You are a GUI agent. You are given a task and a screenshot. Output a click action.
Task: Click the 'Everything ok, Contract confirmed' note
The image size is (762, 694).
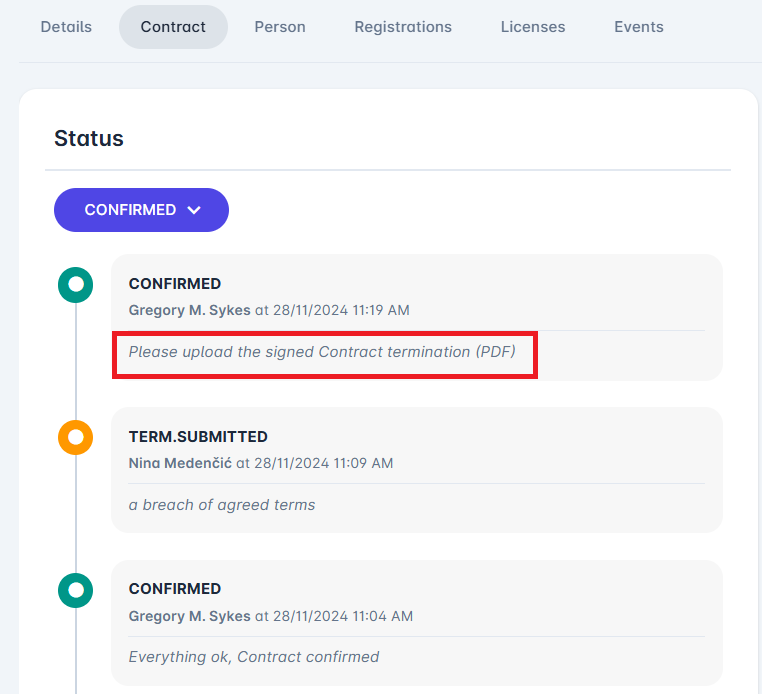(x=254, y=657)
